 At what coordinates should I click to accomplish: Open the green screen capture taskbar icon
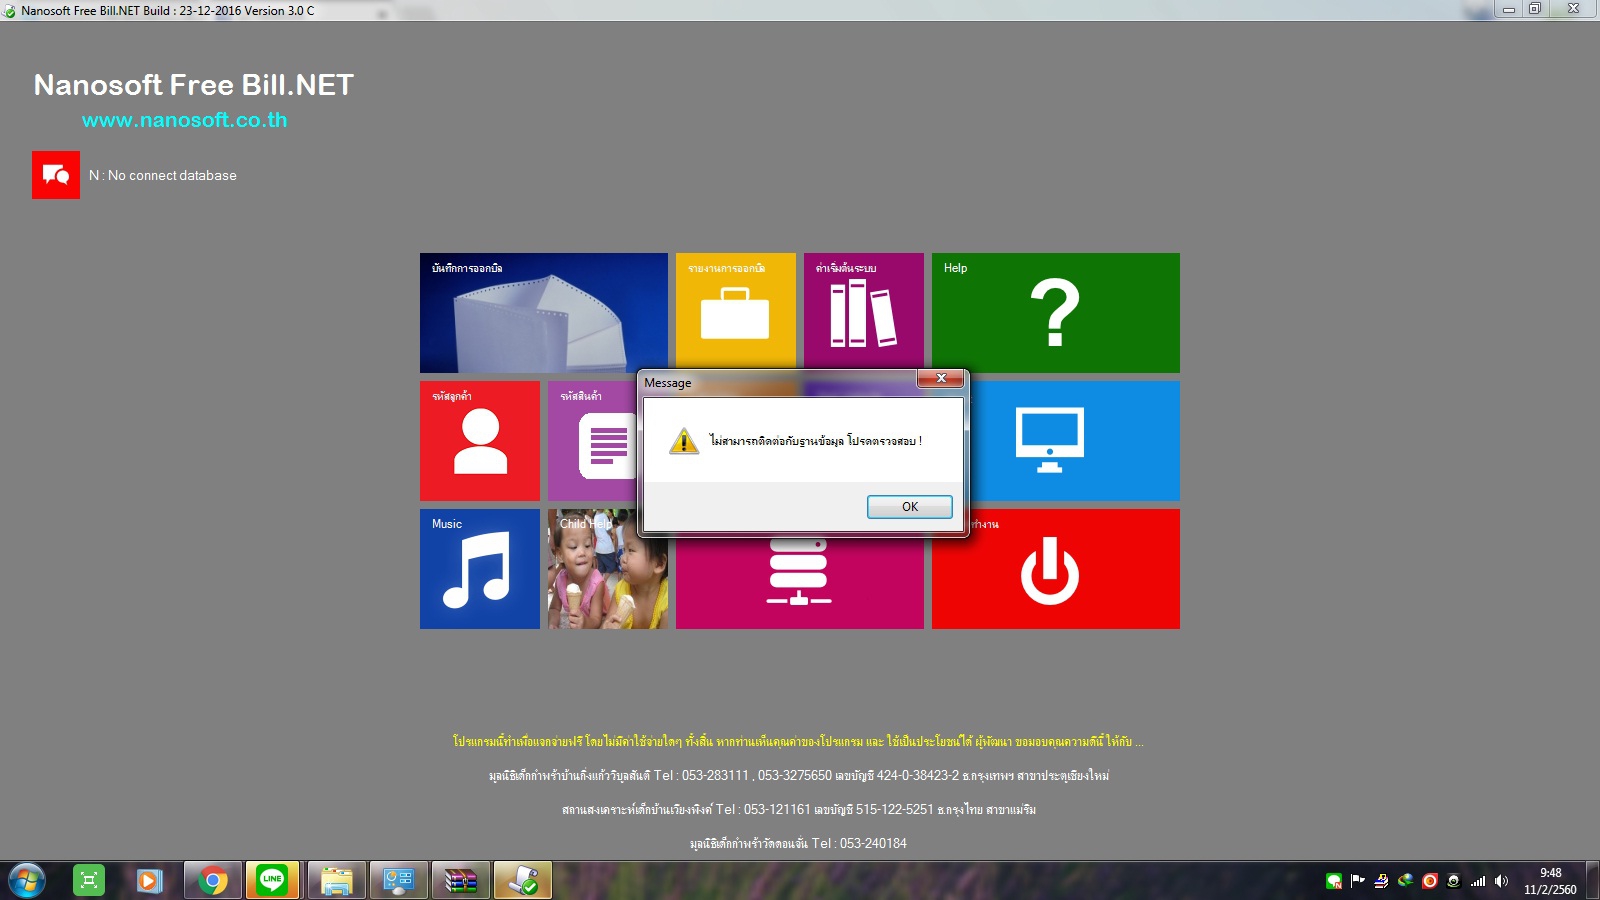(89, 881)
